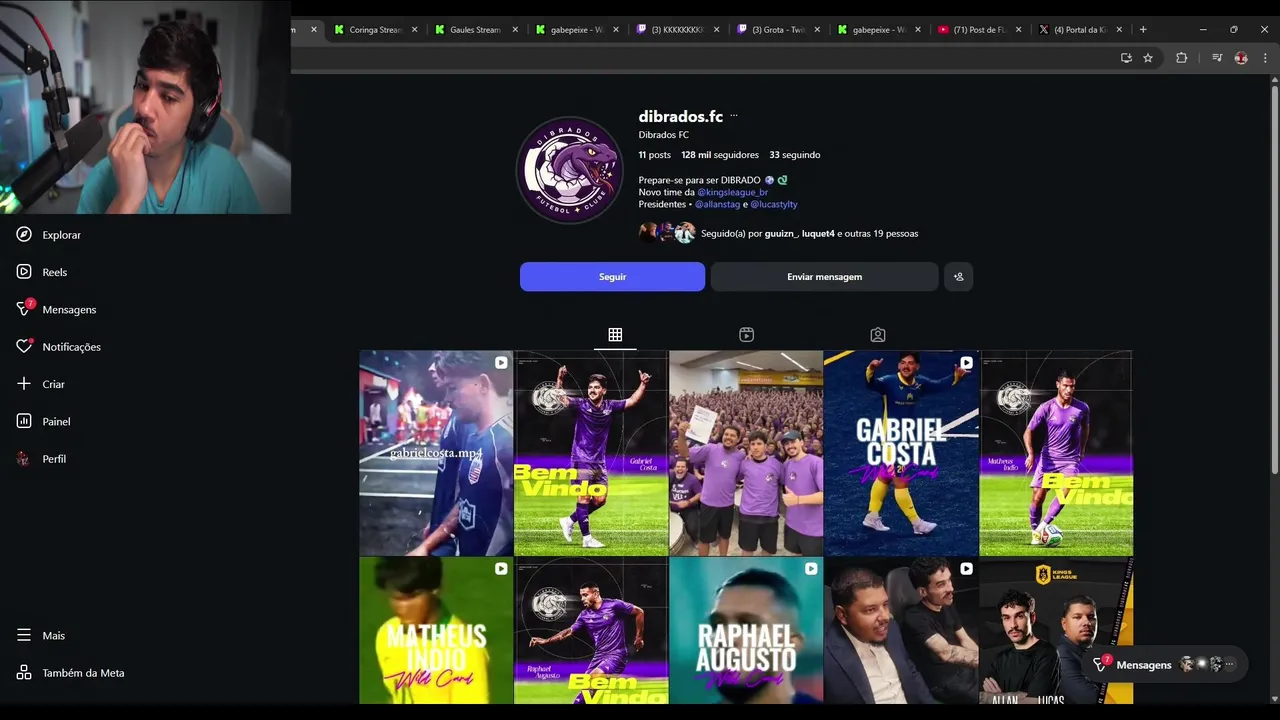Open the Notificações heart item

click(x=58, y=347)
